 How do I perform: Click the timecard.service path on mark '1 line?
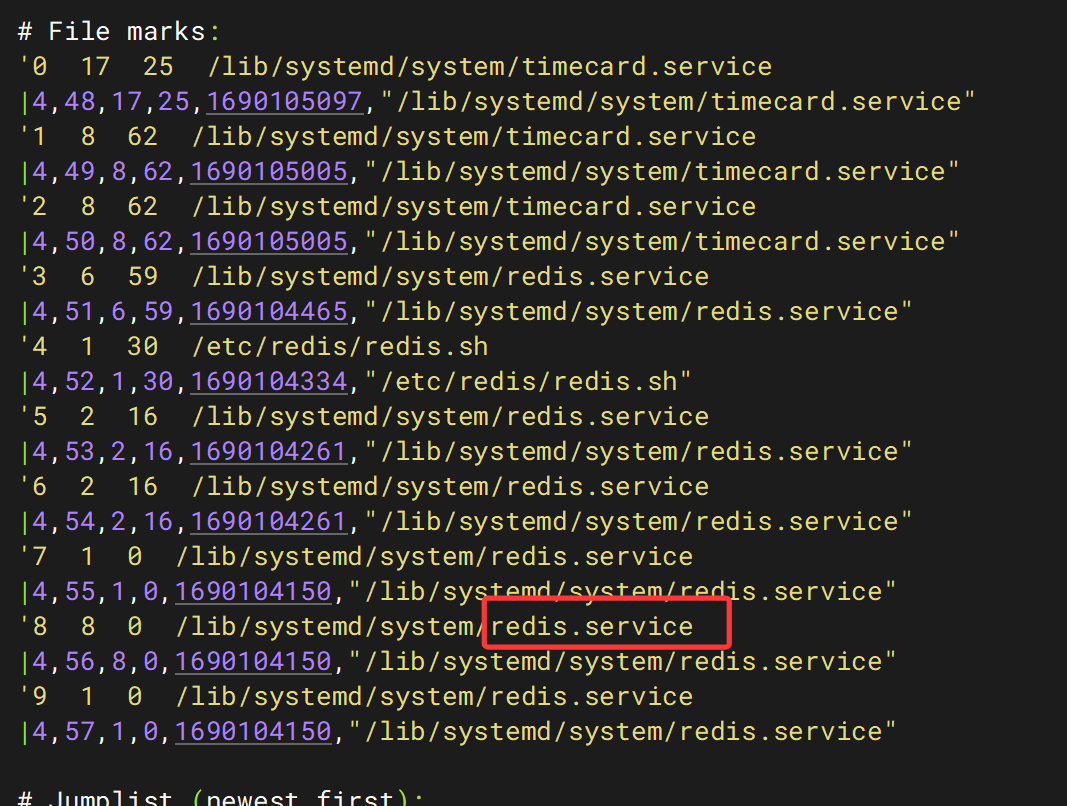pos(474,137)
